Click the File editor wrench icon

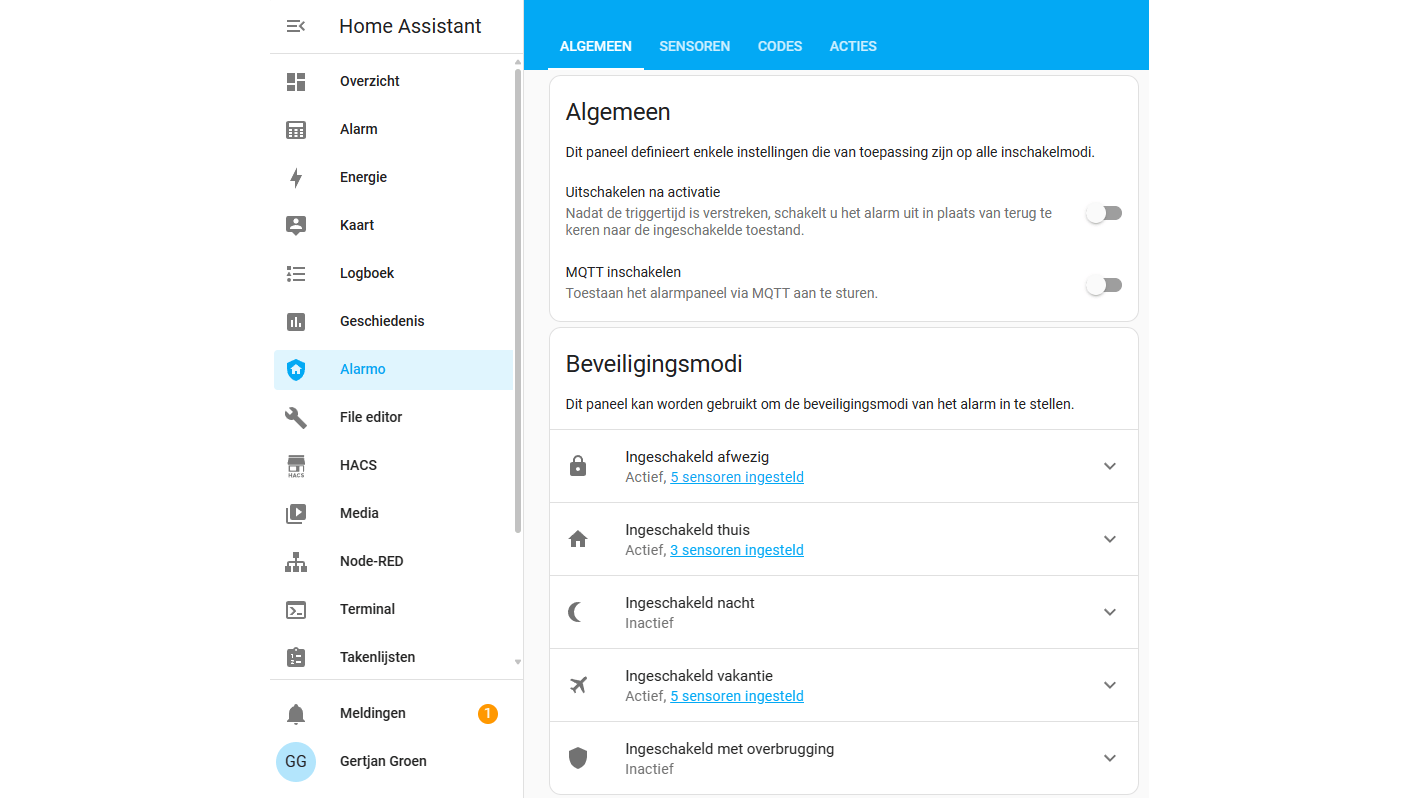point(296,417)
